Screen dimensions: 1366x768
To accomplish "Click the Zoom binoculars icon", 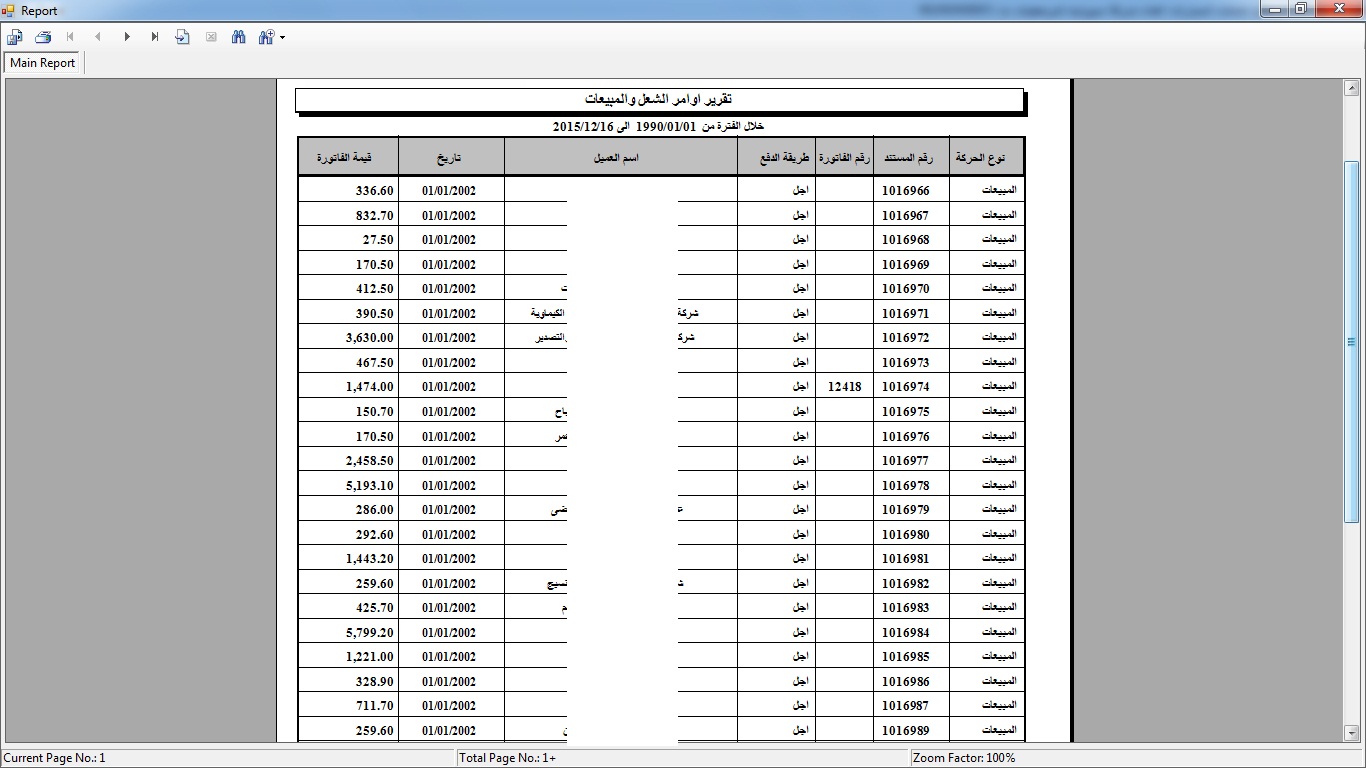I will (x=266, y=37).
